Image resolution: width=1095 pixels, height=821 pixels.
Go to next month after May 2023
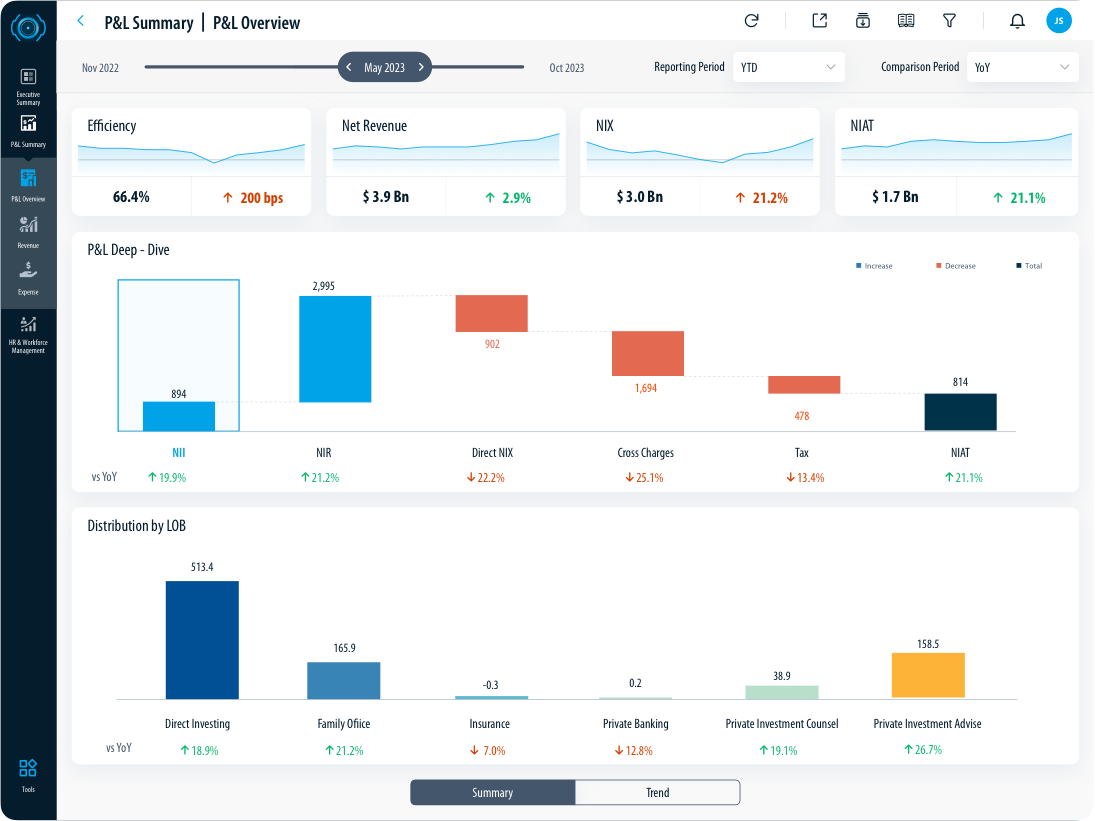pyautogui.click(x=422, y=68)
